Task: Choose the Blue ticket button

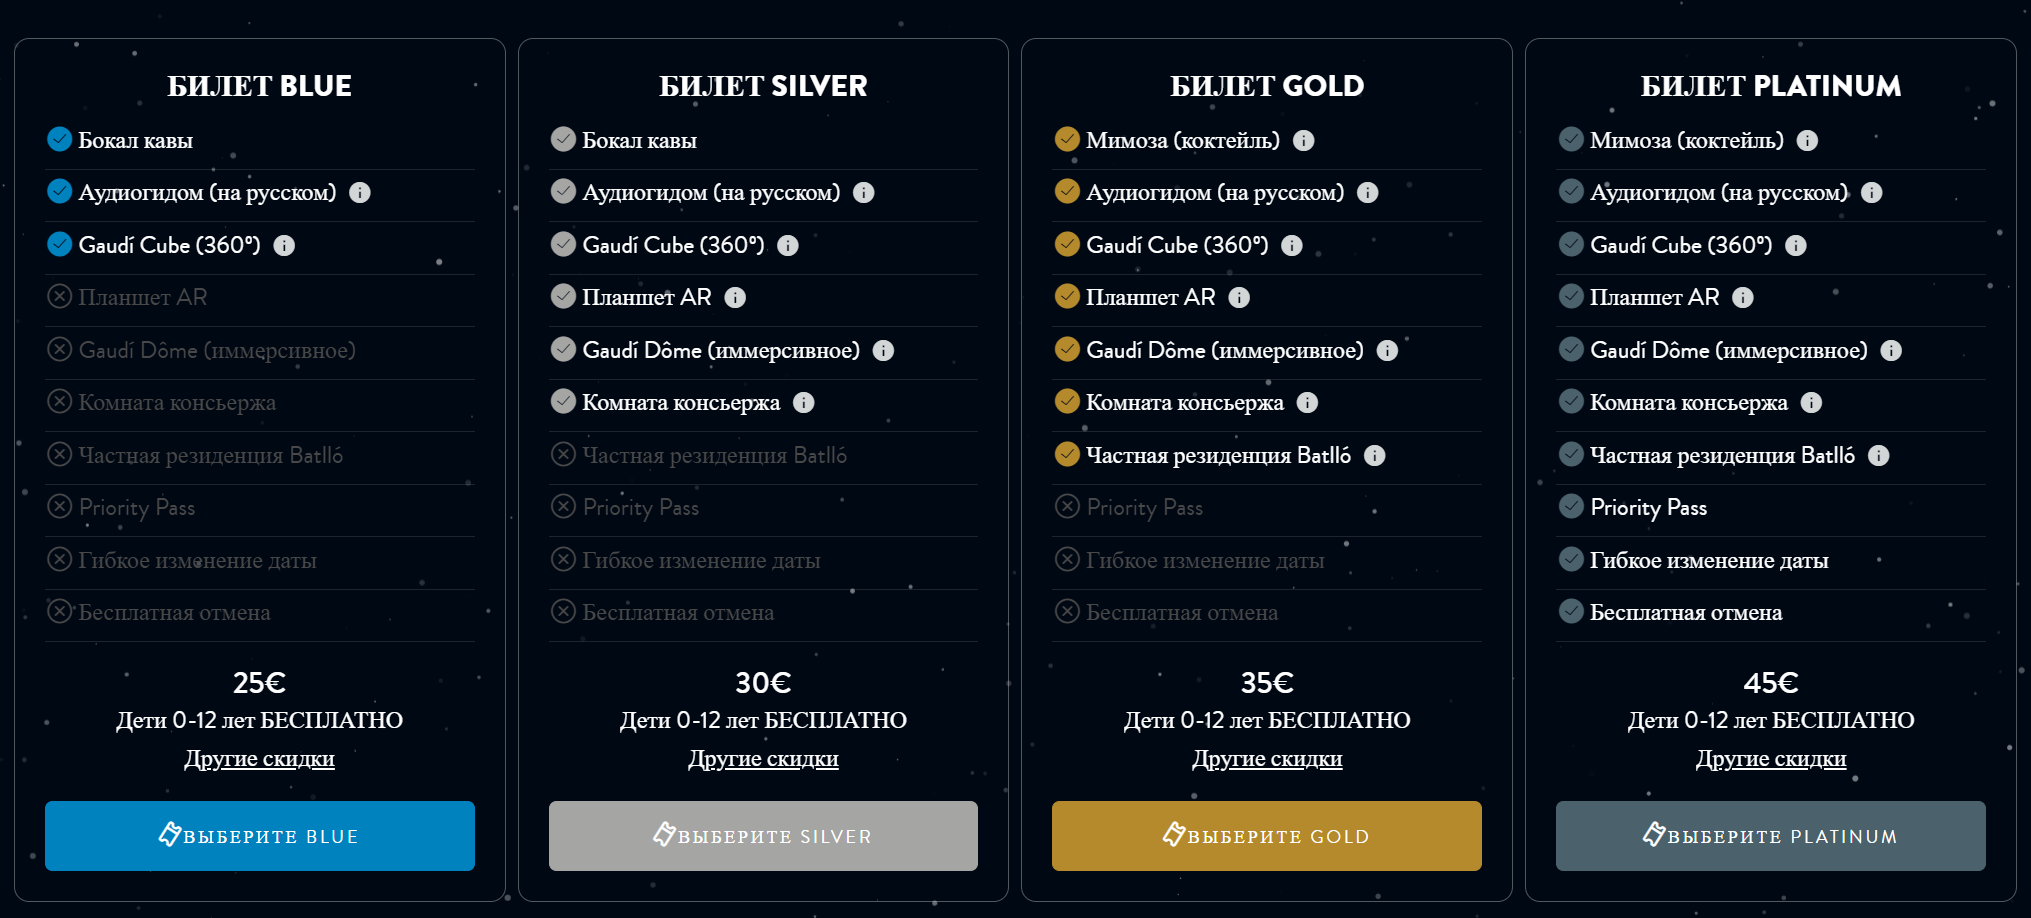Action: [260, 836]
